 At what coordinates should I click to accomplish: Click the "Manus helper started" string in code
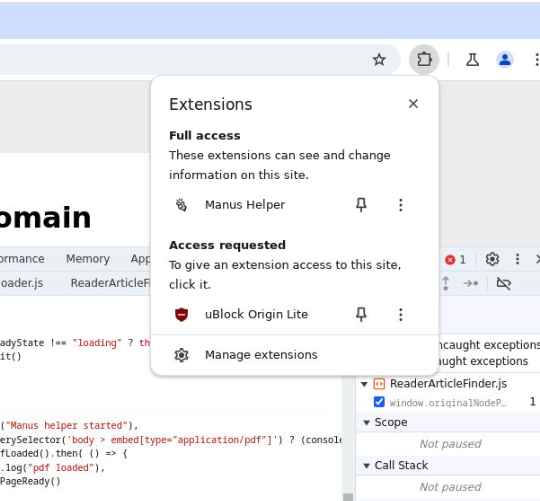(66, 426)
